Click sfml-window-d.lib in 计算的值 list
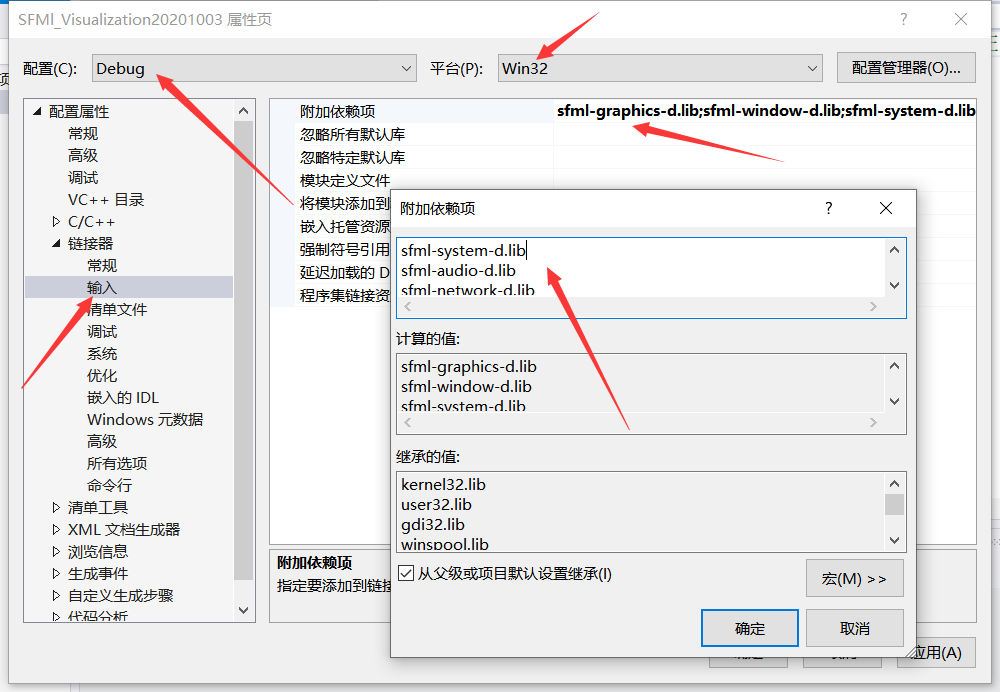The height and width of the screenshot is (692, 1000). [x=466, y=386]
